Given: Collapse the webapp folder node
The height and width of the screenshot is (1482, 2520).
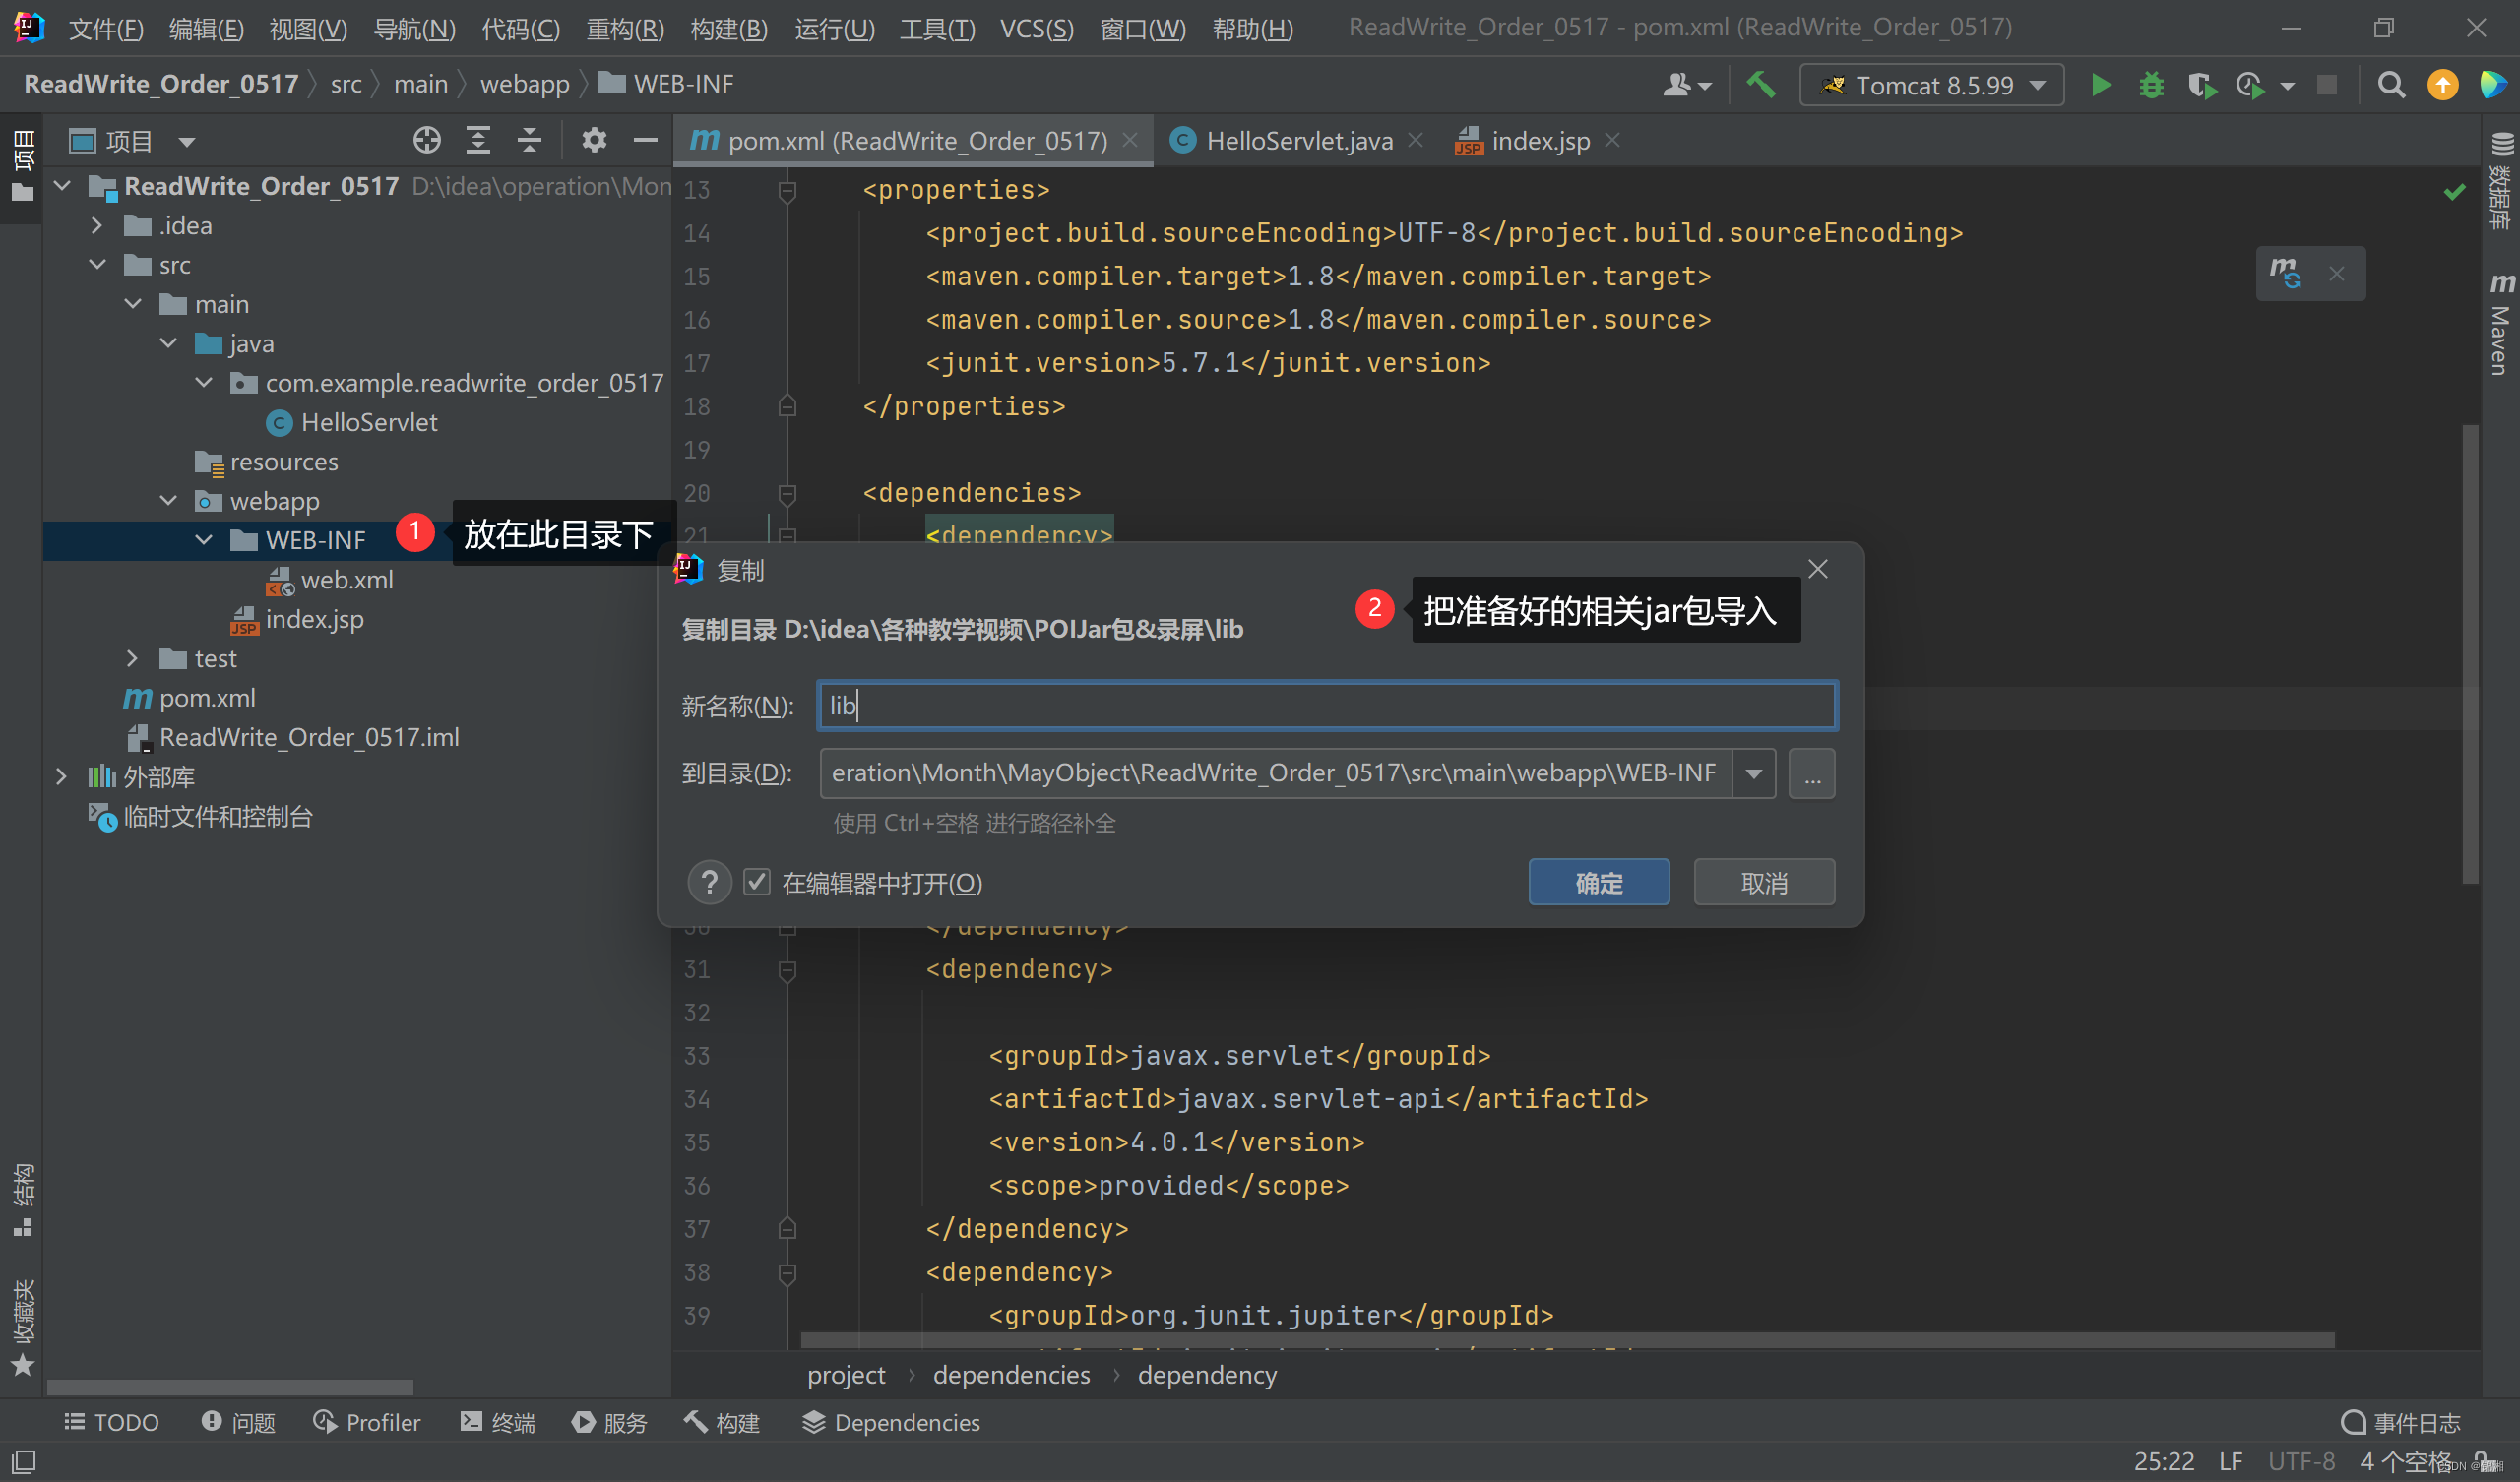Looking at the screenshot, I should click(x=168, y=500).
